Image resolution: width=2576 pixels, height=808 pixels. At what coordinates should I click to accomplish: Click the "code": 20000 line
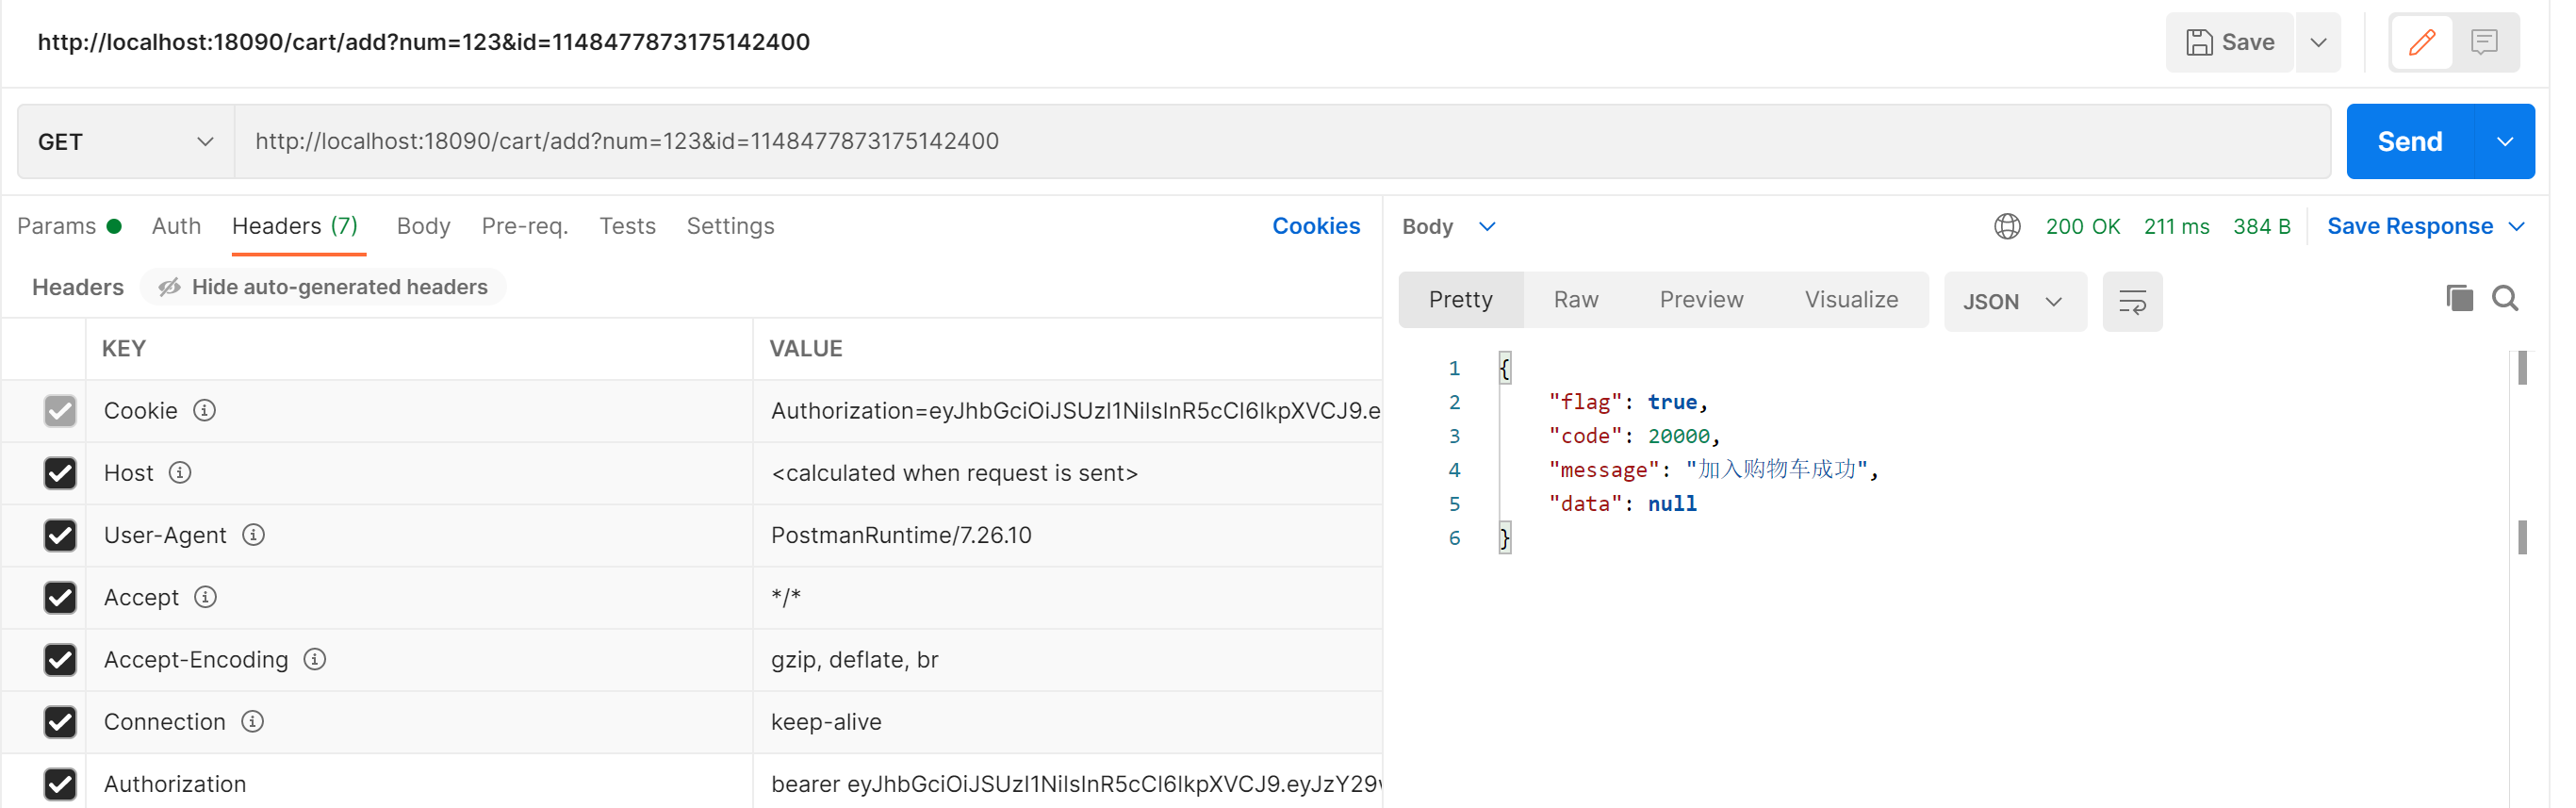1633,436
